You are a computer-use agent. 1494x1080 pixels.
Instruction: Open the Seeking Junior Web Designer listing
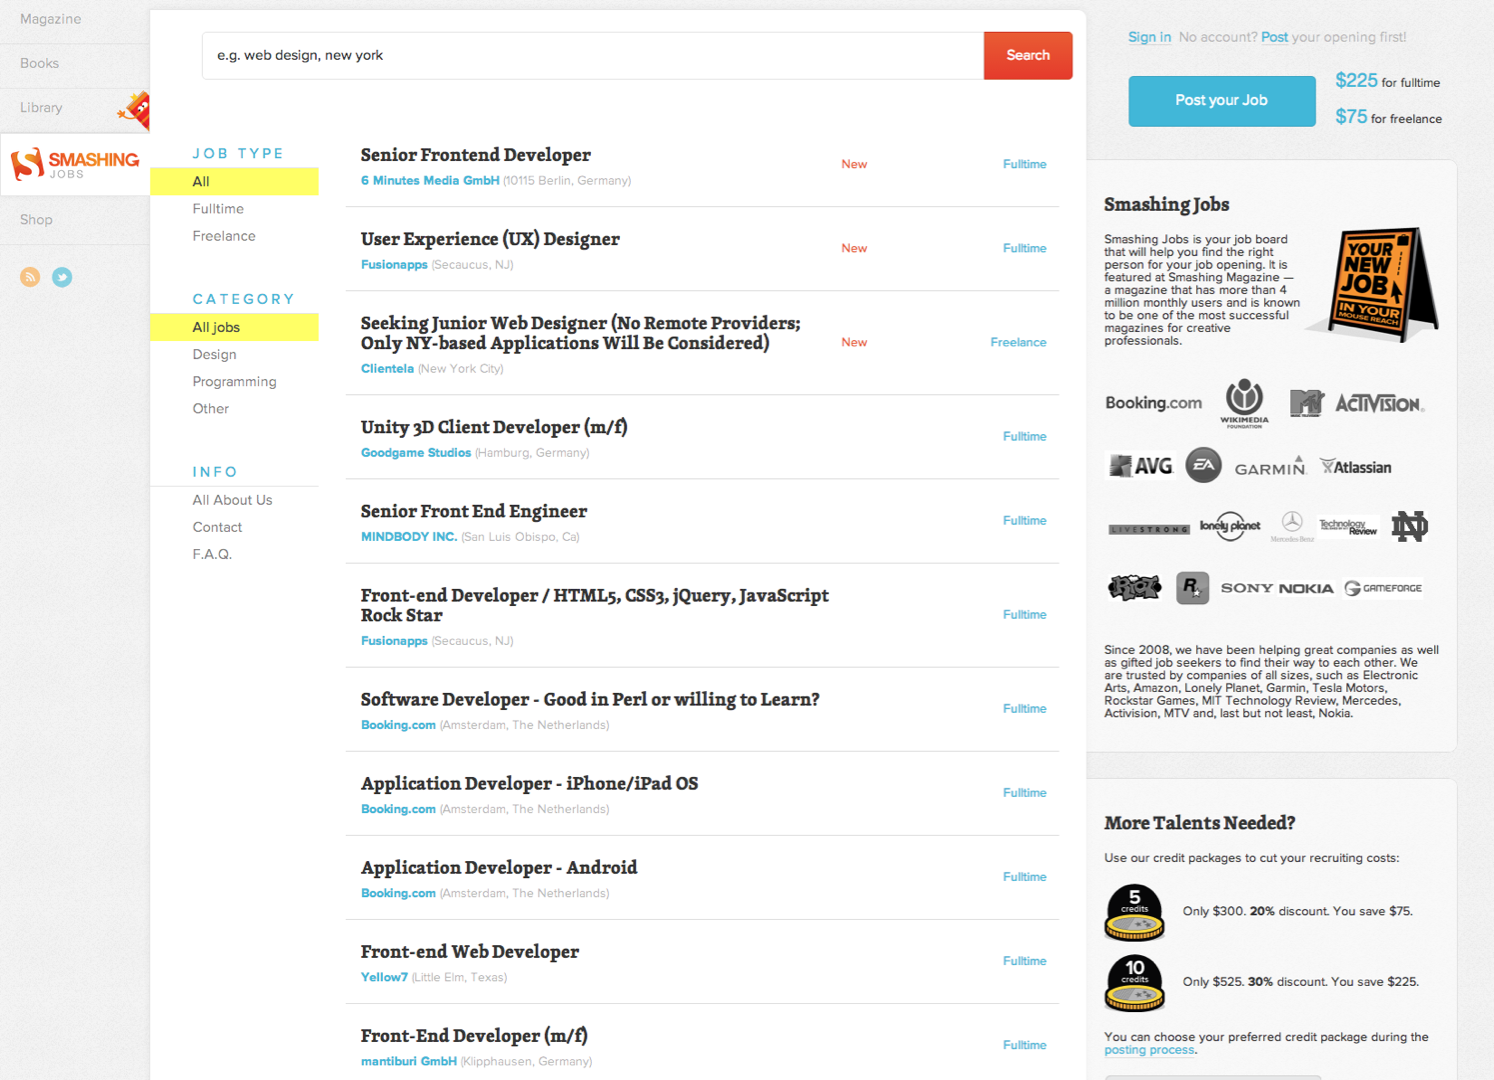pyautogui.click(x=580, y=333)
